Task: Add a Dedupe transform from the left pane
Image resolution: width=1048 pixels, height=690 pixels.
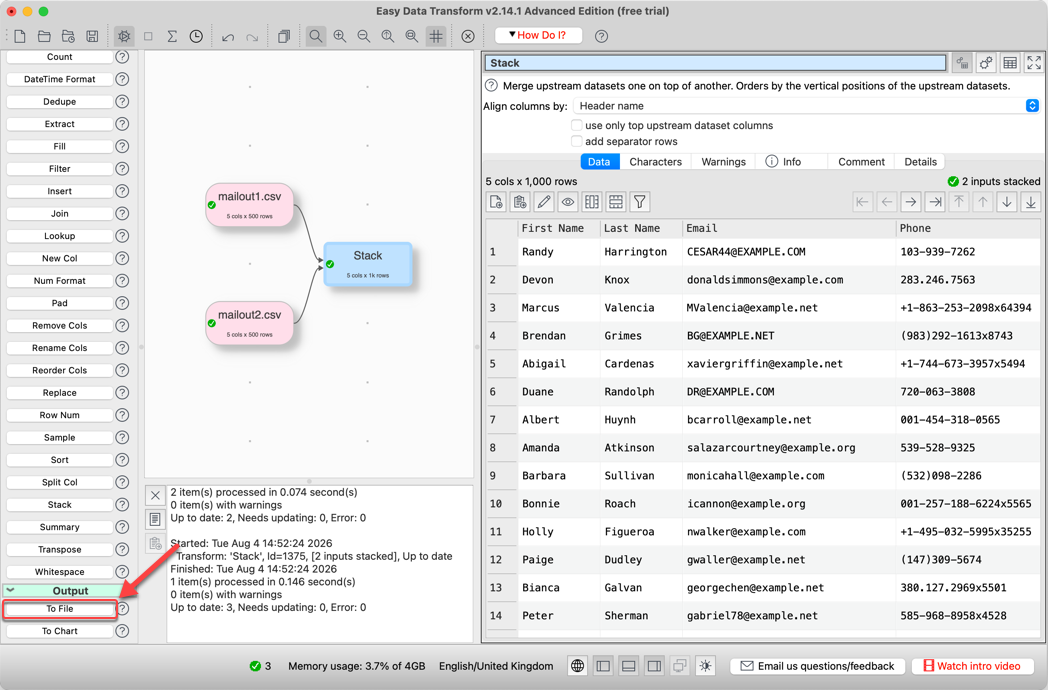Action: click(59, 102)
